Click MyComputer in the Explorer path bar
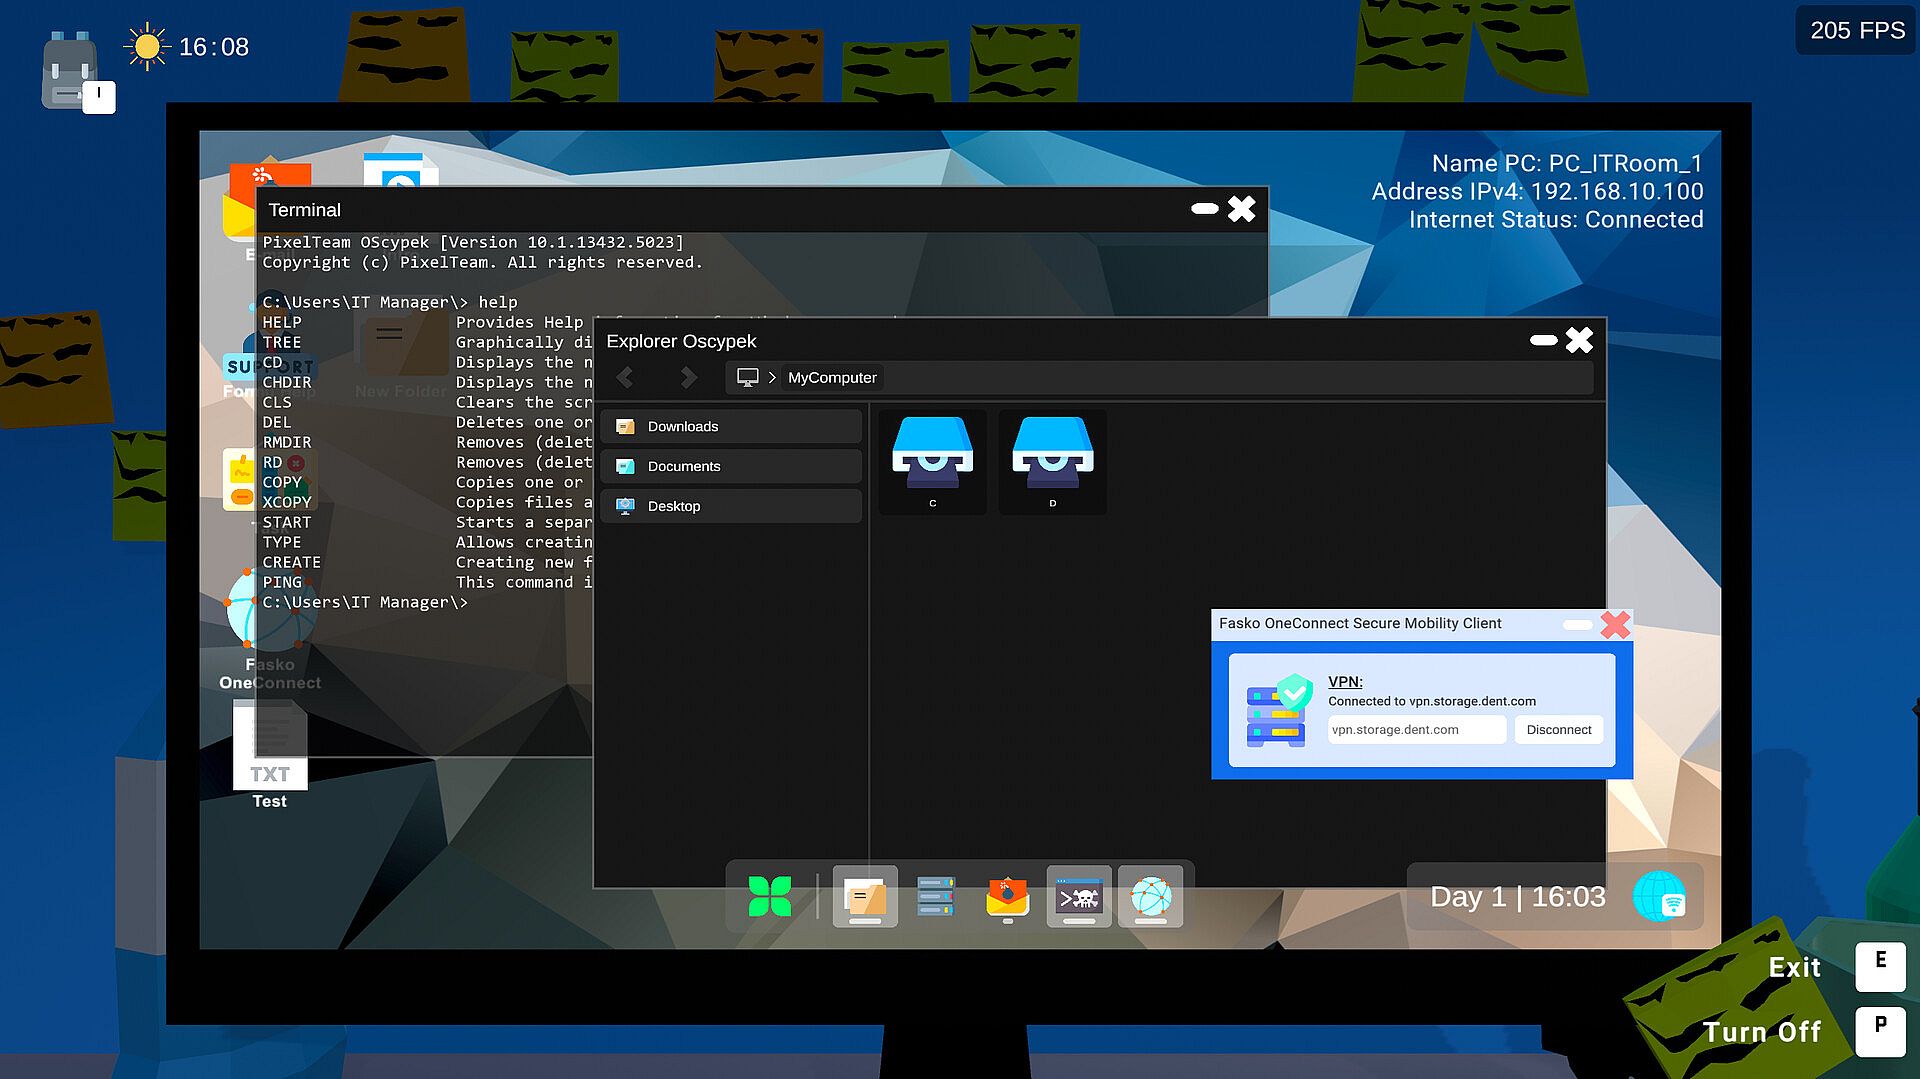Viewport: 1920px width, 1079px height. point(831,377)
